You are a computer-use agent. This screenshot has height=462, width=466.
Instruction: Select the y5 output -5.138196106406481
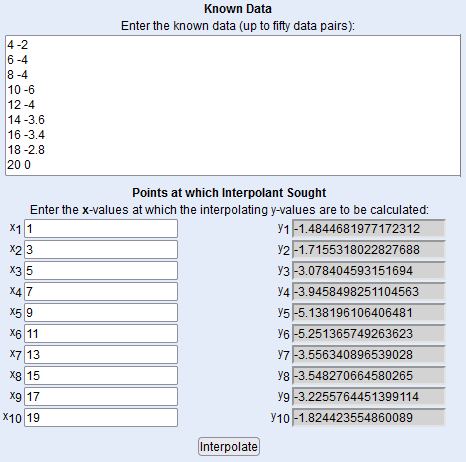pos(369,313)
